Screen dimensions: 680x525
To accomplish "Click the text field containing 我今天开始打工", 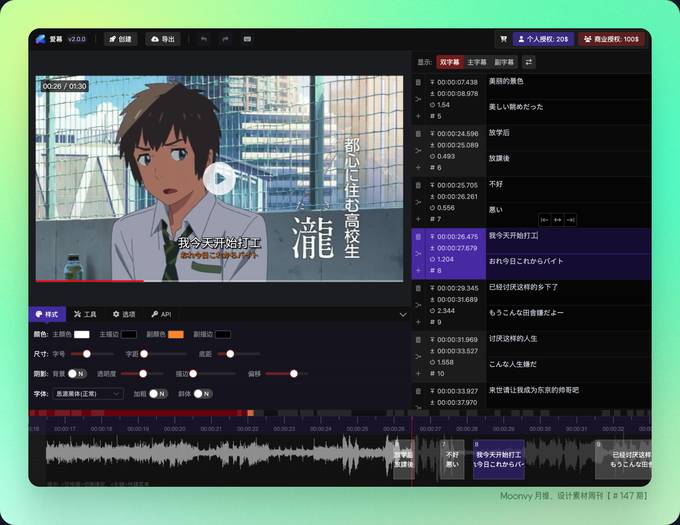I will (x=569, y=241).
